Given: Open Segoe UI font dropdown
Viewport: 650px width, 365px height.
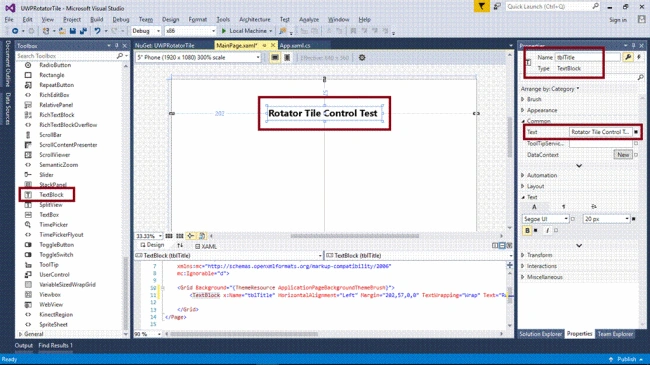Looking at the screenshot, I should coord(545,219).
